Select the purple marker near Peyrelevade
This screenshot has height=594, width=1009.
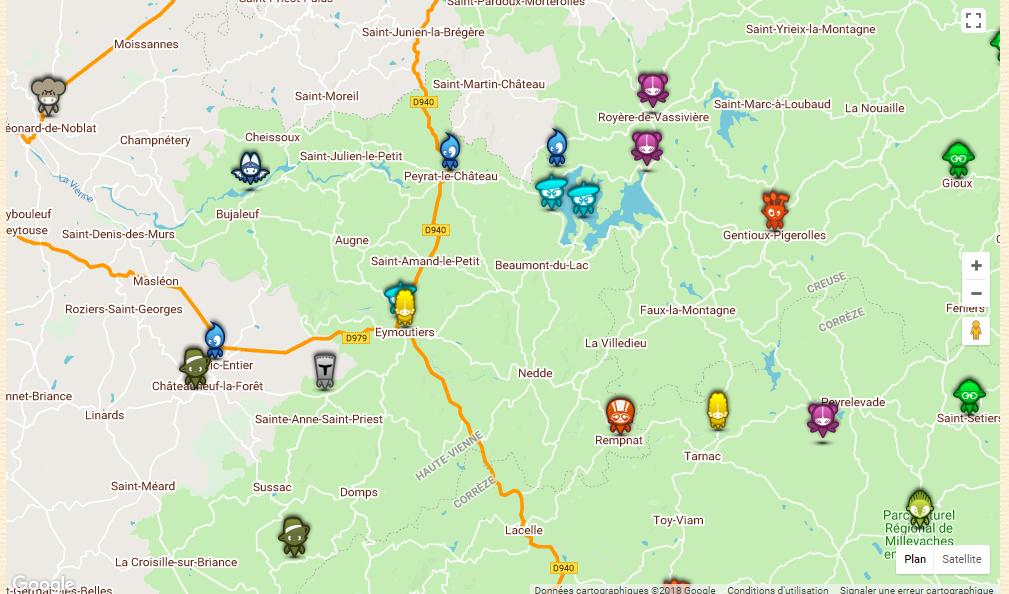(x=823, y=420)
